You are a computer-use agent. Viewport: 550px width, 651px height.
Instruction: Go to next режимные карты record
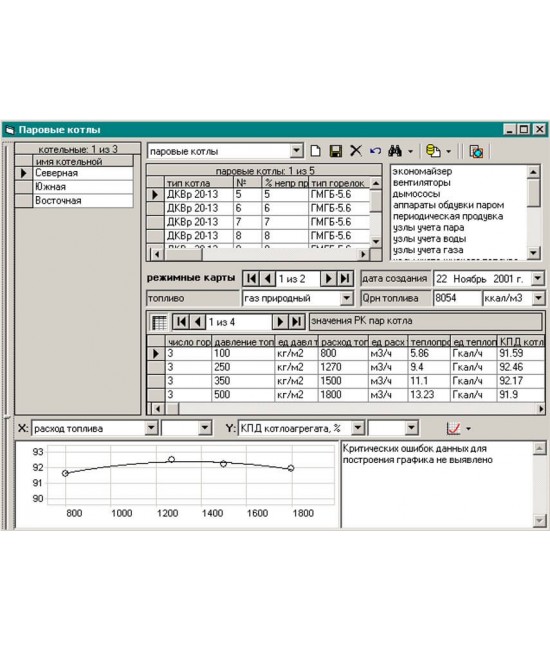coord(328,278)
